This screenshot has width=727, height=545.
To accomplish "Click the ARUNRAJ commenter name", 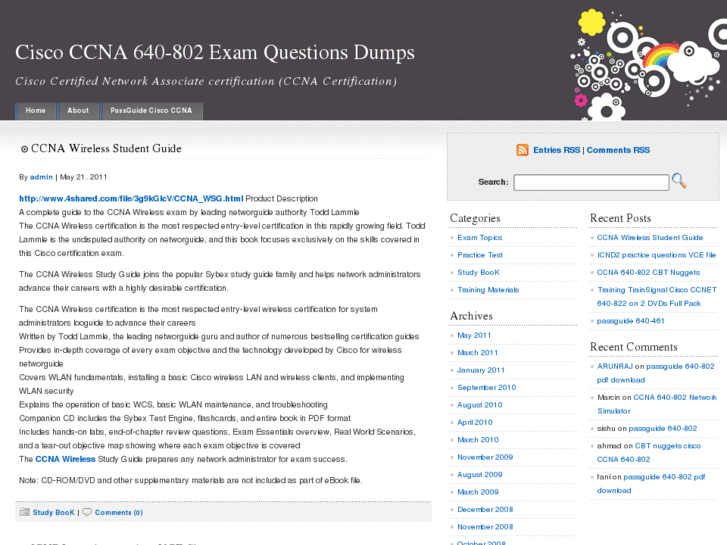I will 615,366.
